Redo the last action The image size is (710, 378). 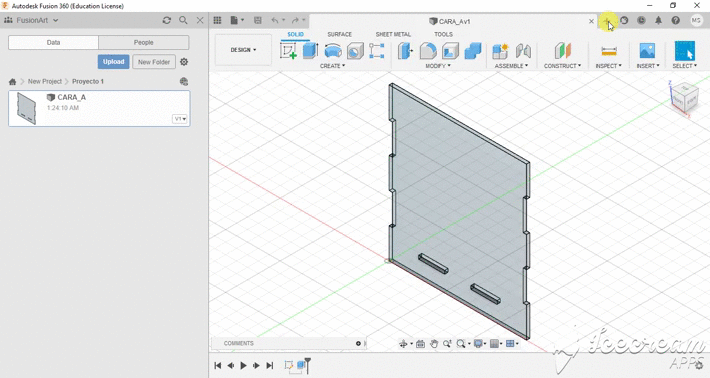click(295, 20)
